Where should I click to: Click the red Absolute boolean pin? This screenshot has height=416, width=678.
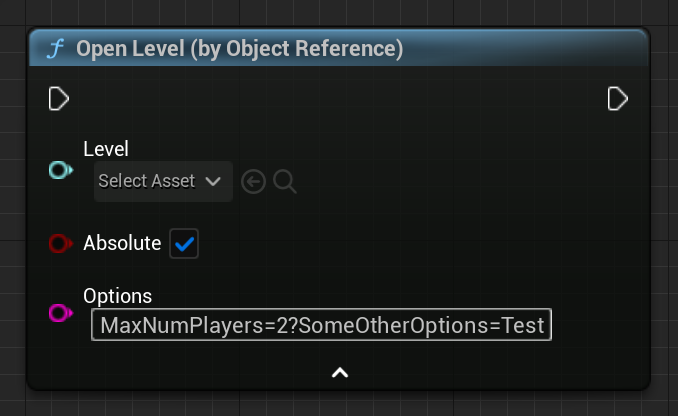(x=61, y=243)
